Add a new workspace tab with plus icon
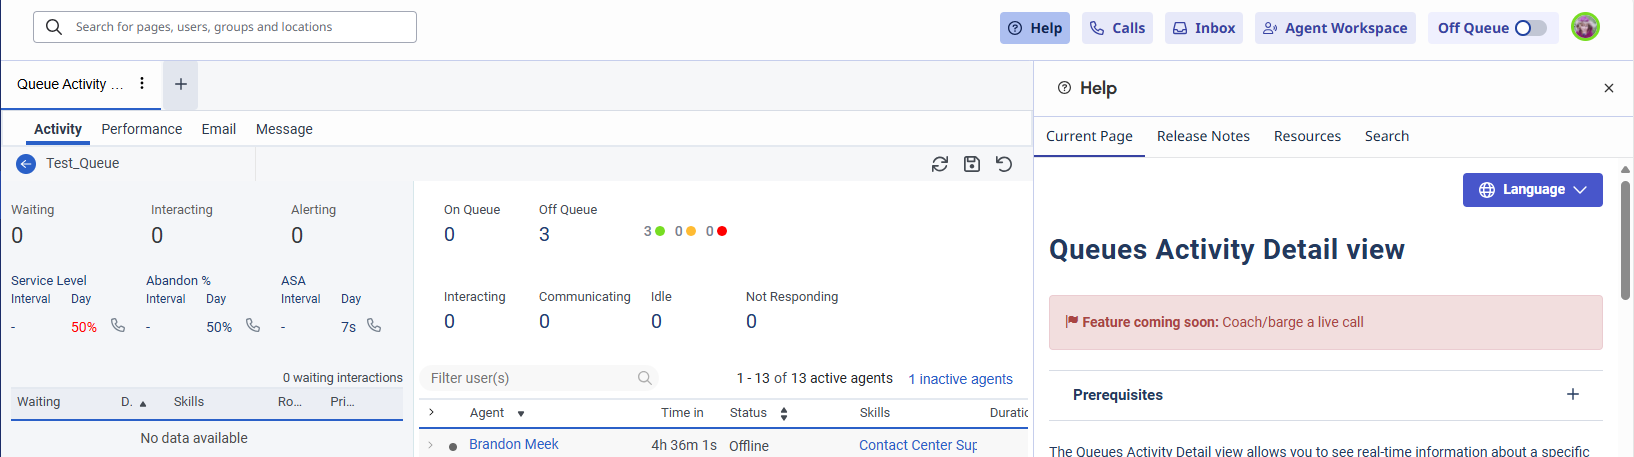Image resolution: width=1634 pixels, height=457 pixels. pos(181,85)
